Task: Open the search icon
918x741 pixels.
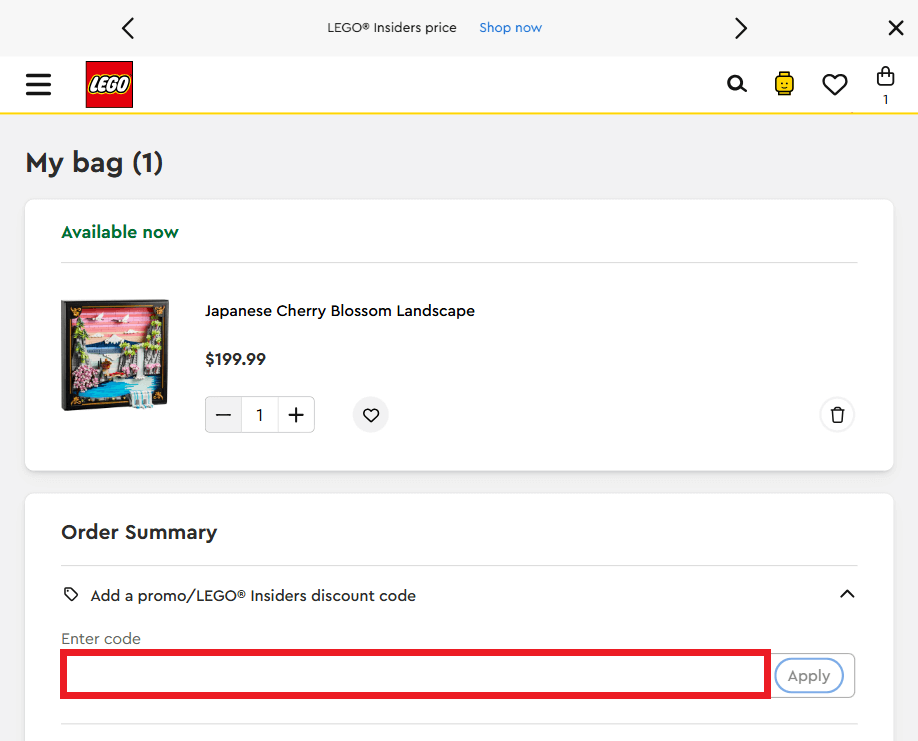Action: tap(737, 84)
